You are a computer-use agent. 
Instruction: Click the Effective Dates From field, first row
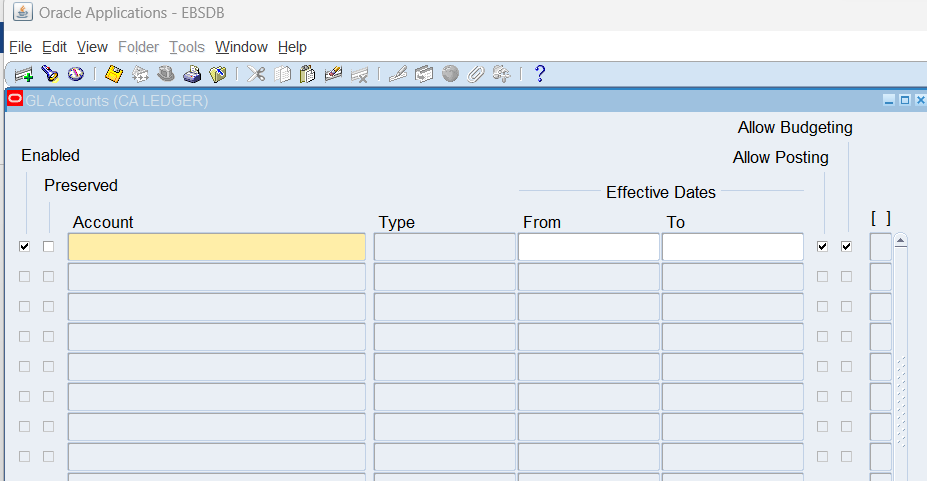coord(589,247)
